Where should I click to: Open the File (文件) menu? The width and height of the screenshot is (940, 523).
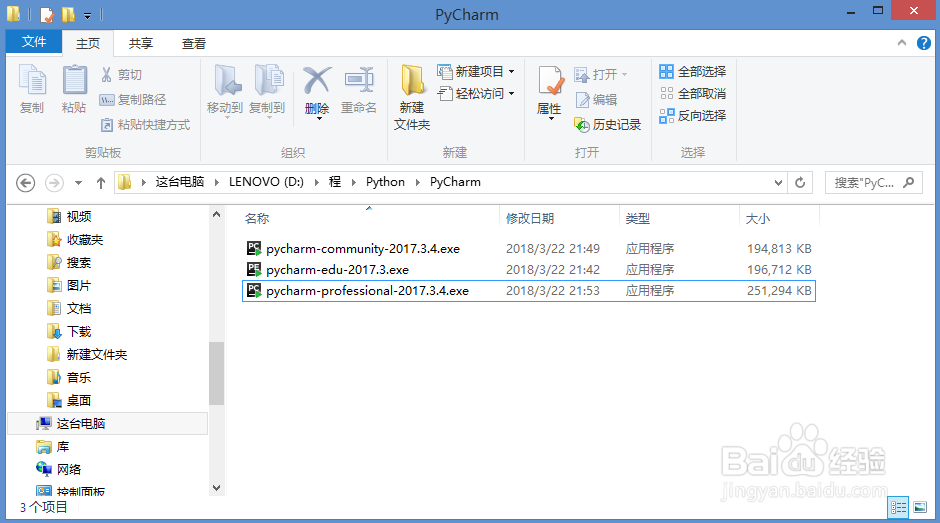(x=34, y=42)
